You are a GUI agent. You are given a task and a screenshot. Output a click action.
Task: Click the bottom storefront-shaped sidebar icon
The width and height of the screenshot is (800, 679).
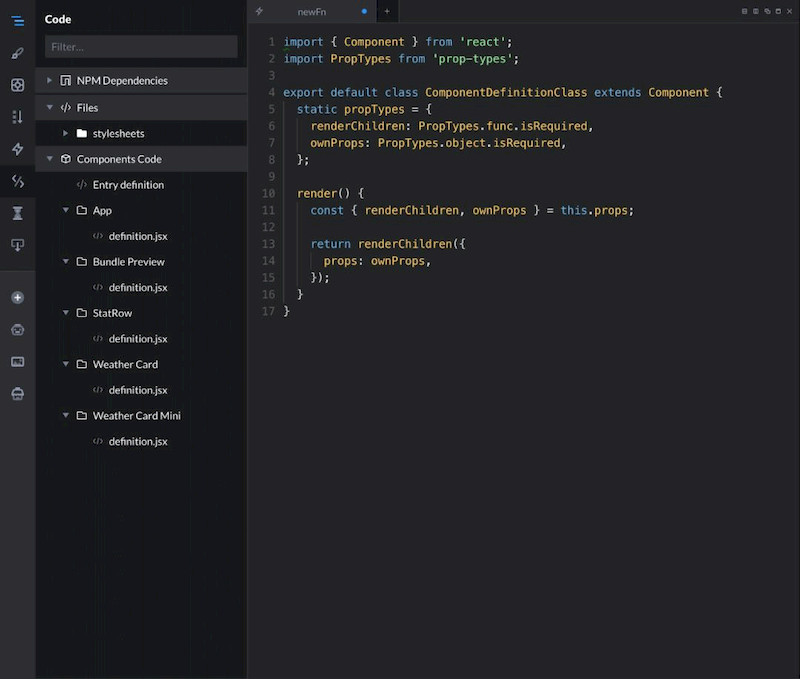[18, 394]
